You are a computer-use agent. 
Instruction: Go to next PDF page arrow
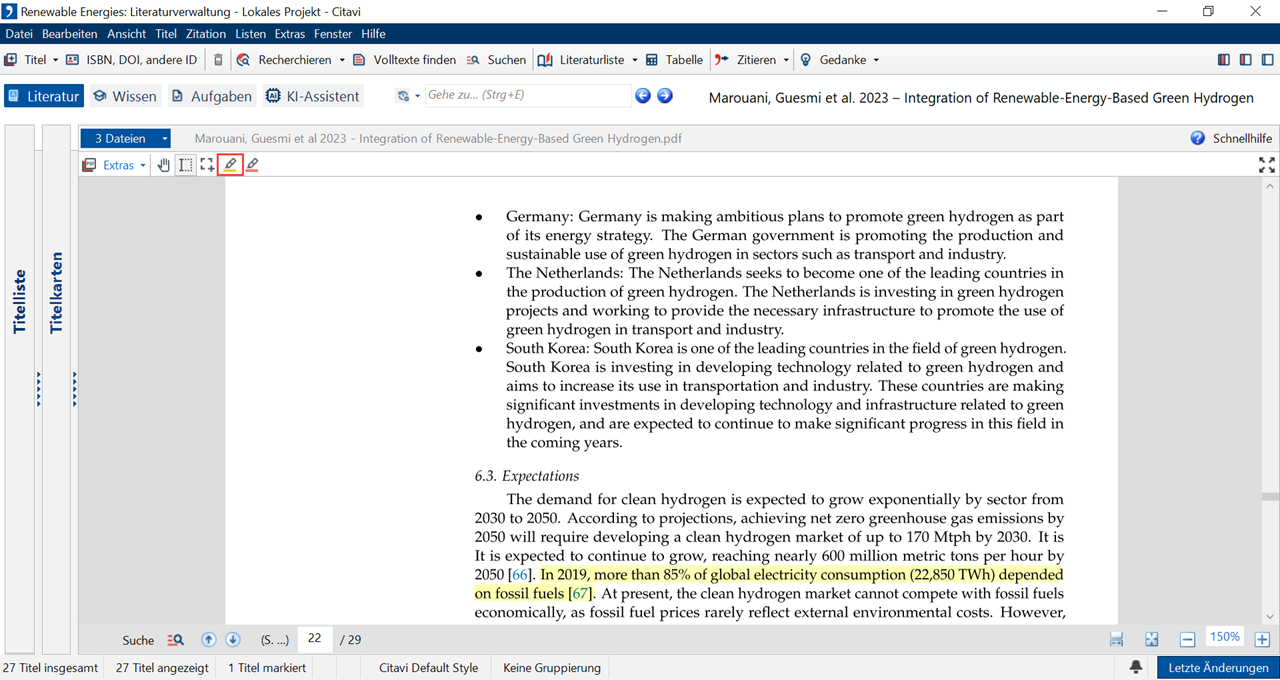(x=232, y=640)
